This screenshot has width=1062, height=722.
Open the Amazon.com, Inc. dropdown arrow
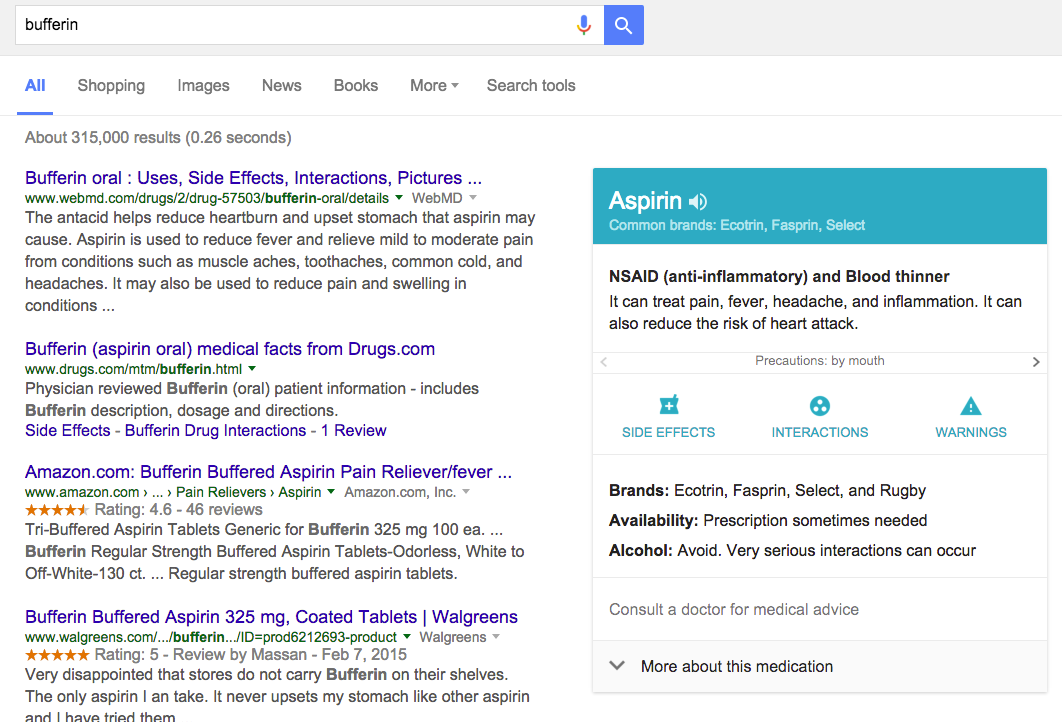(465, 492)
